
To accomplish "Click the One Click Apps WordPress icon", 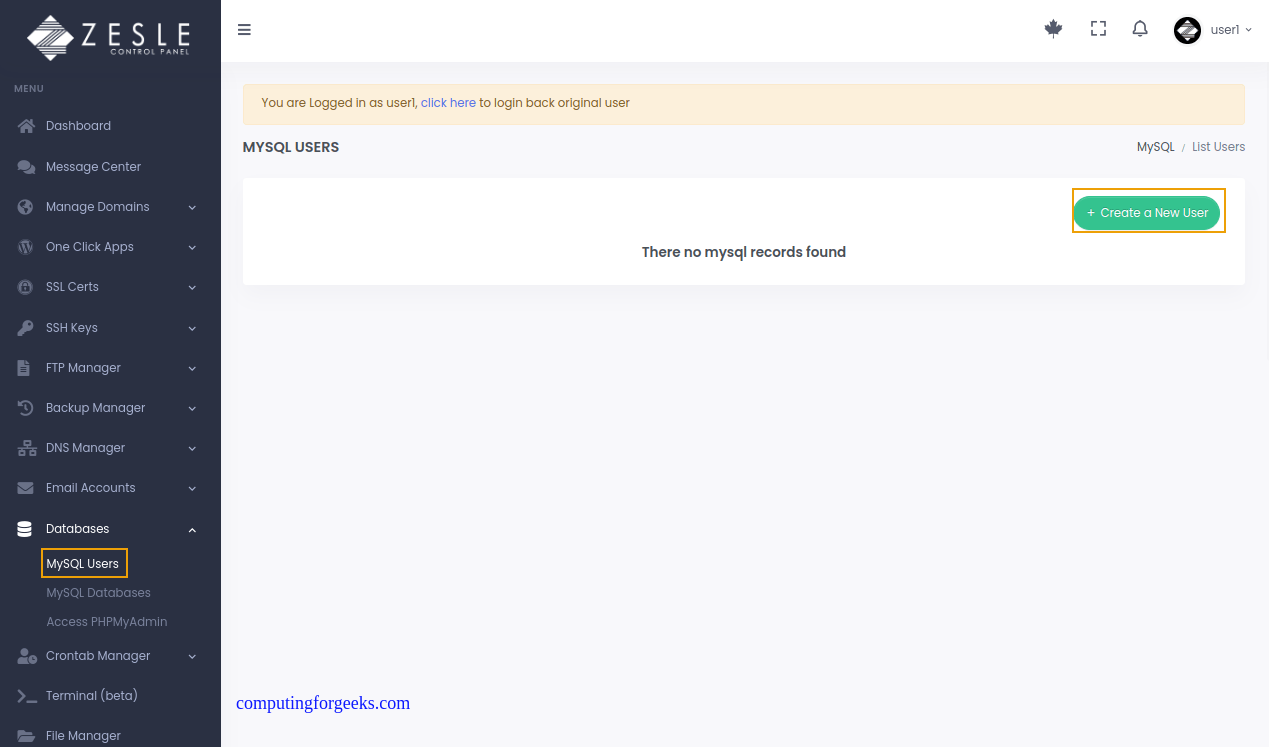I will click(x=26, y=247).
